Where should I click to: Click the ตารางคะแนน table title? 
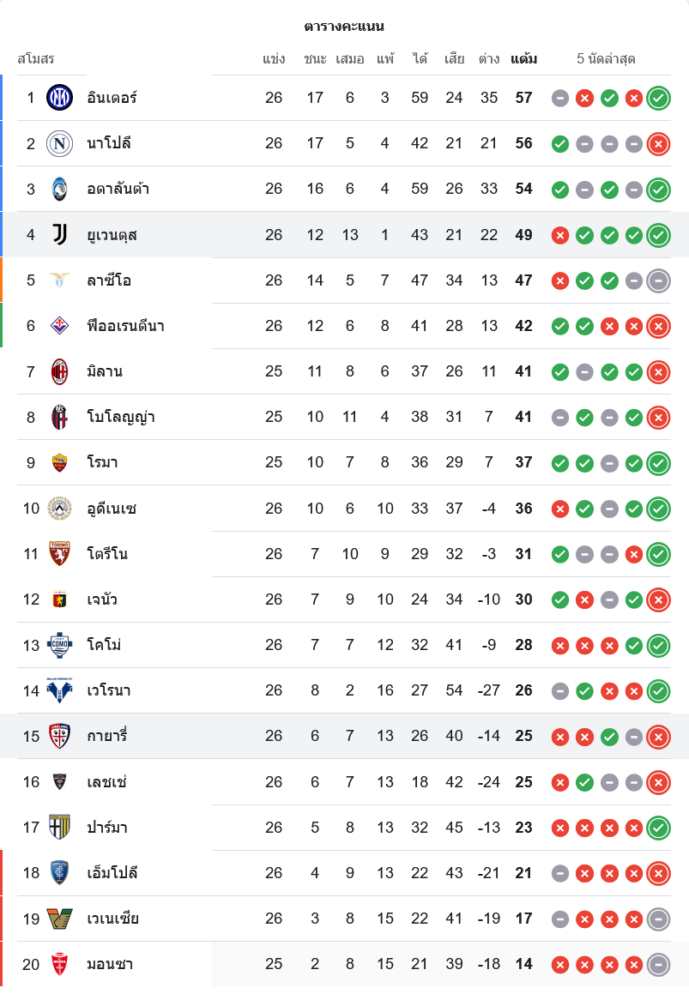click(344, 26)
